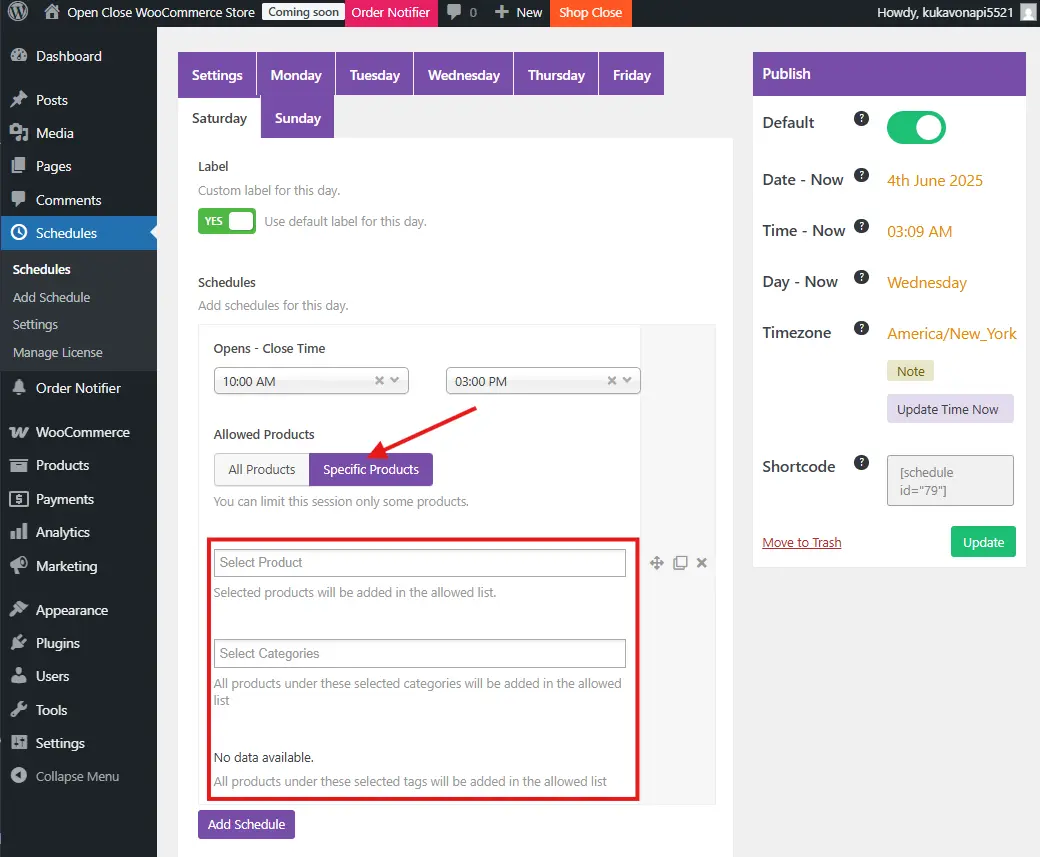Click the plus New icon in admin bar
1040x857 pixels.
click(x=502, y=12)
